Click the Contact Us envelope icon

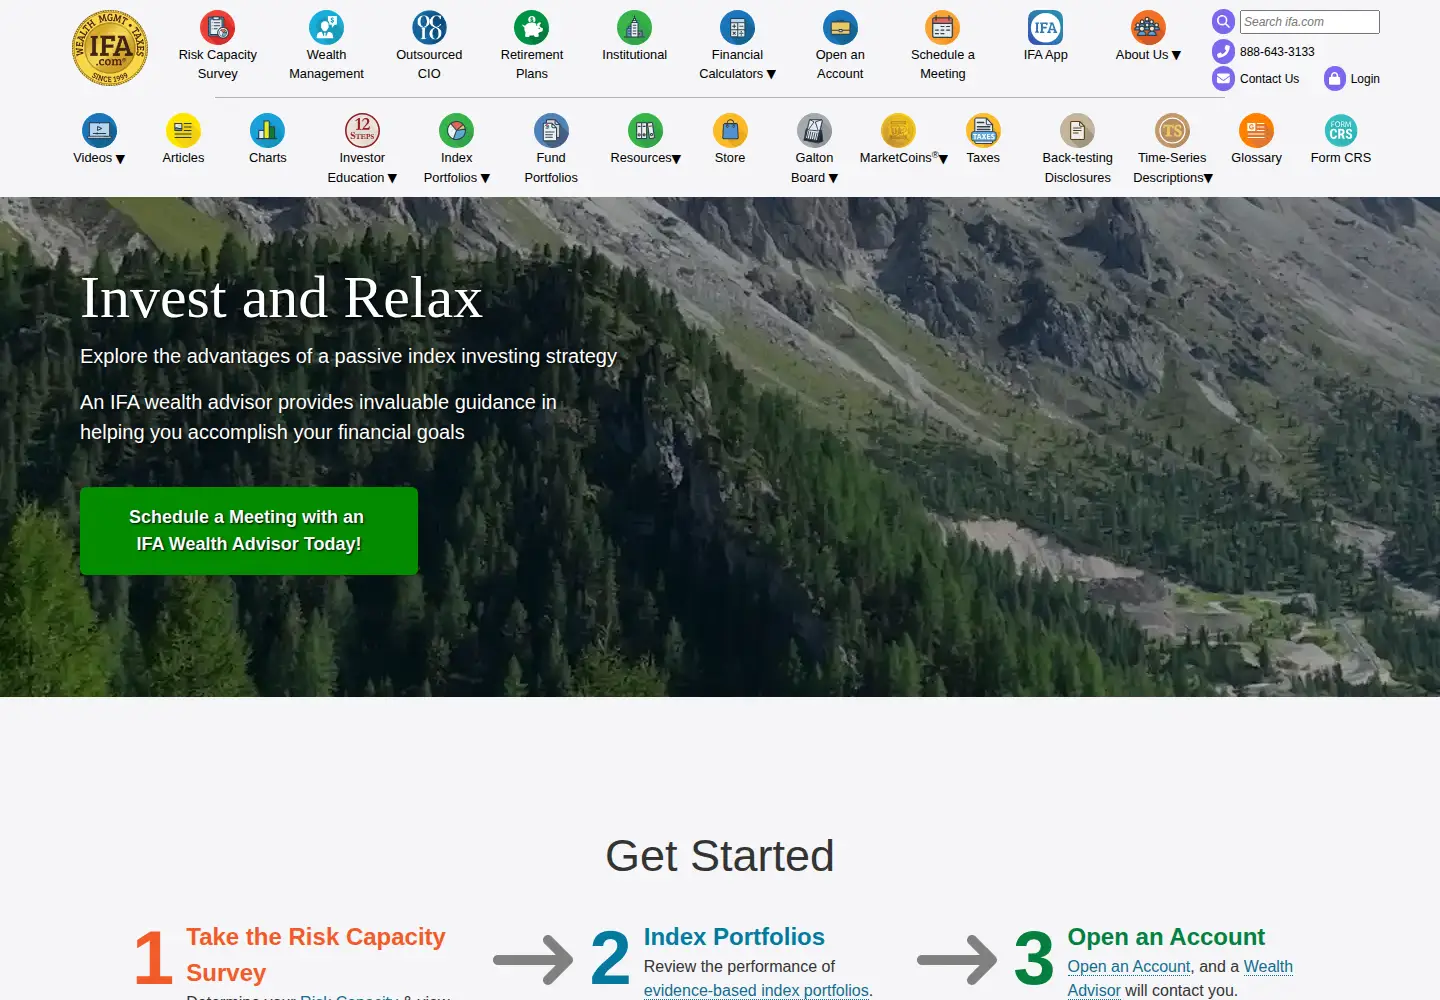(1223, 78)
